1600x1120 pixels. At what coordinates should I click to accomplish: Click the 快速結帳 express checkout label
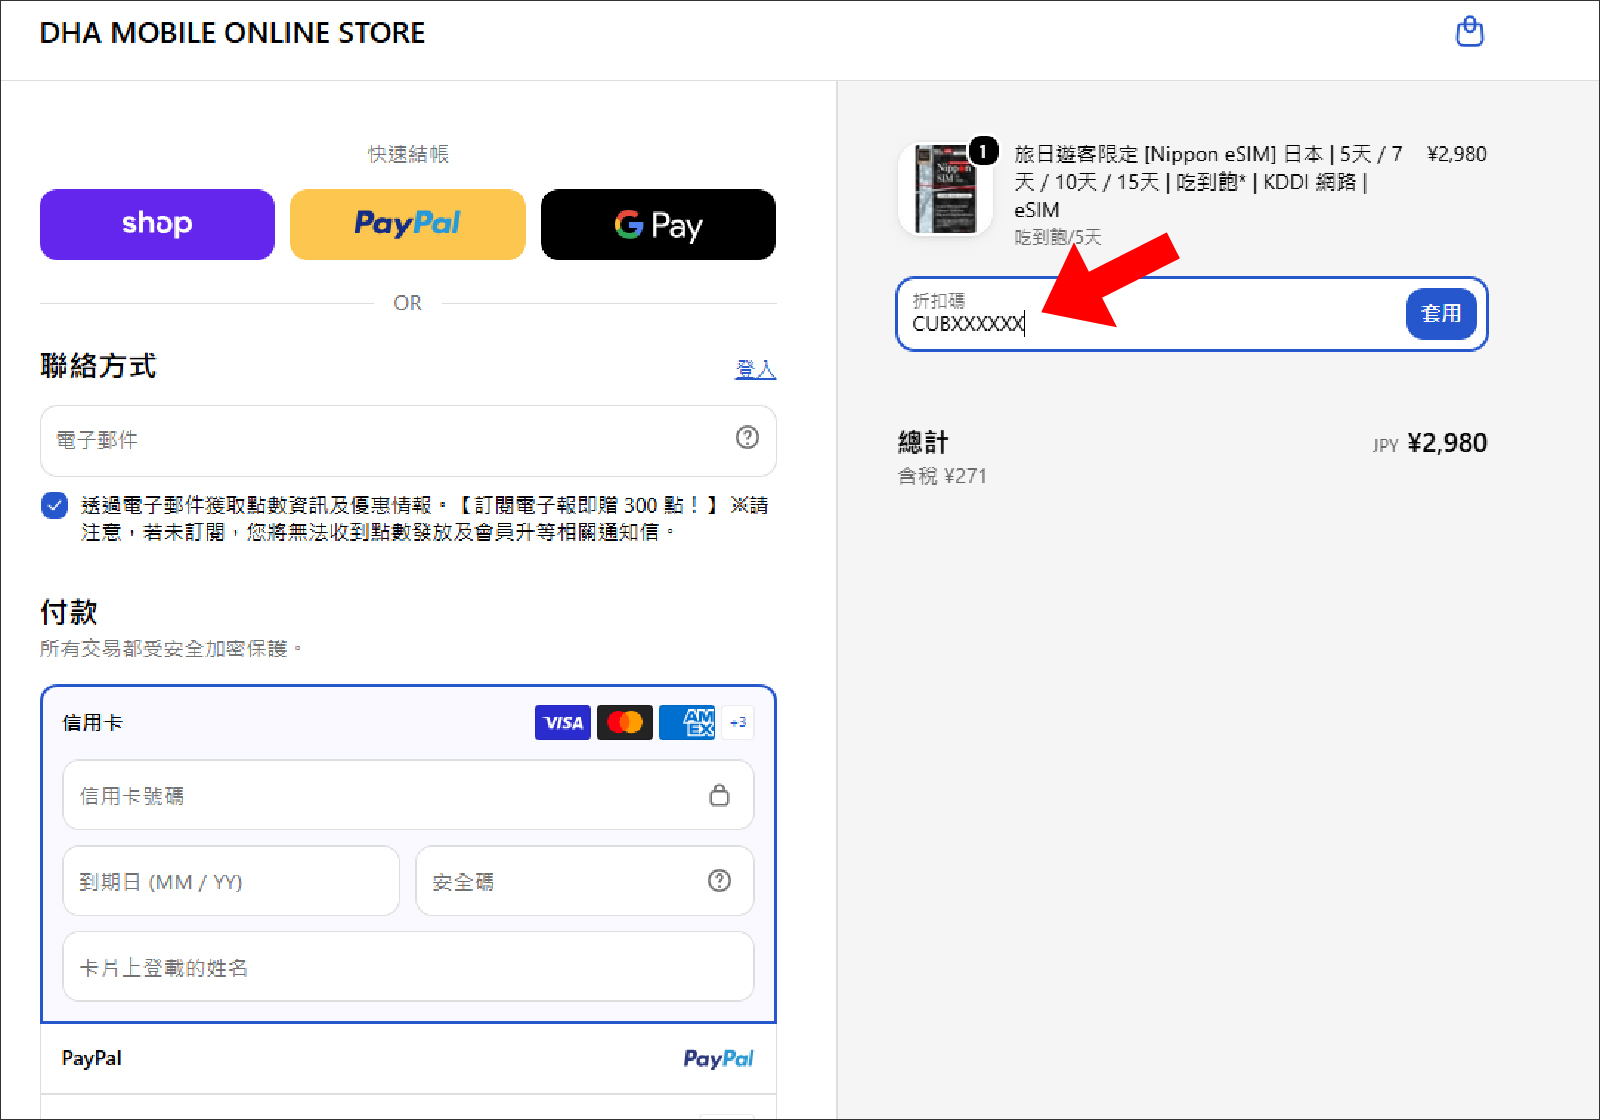(x=408, y=154)
